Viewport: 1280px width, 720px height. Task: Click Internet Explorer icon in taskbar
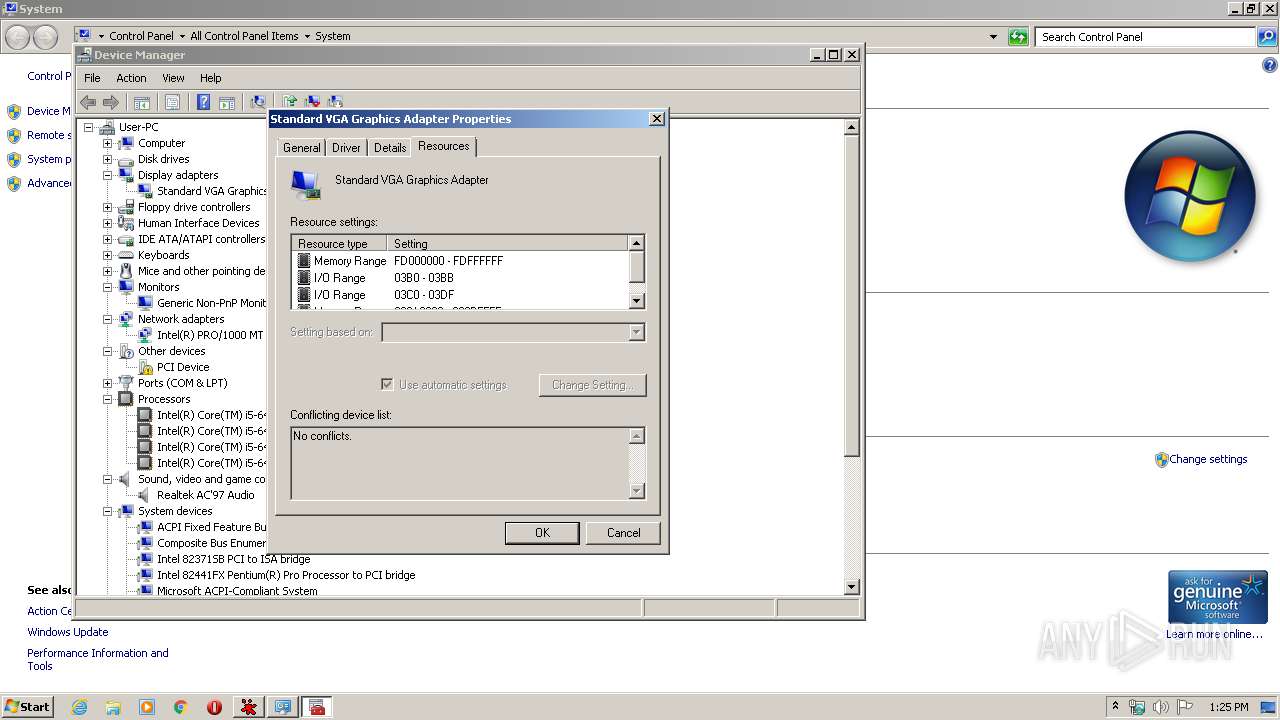point(80,707)
